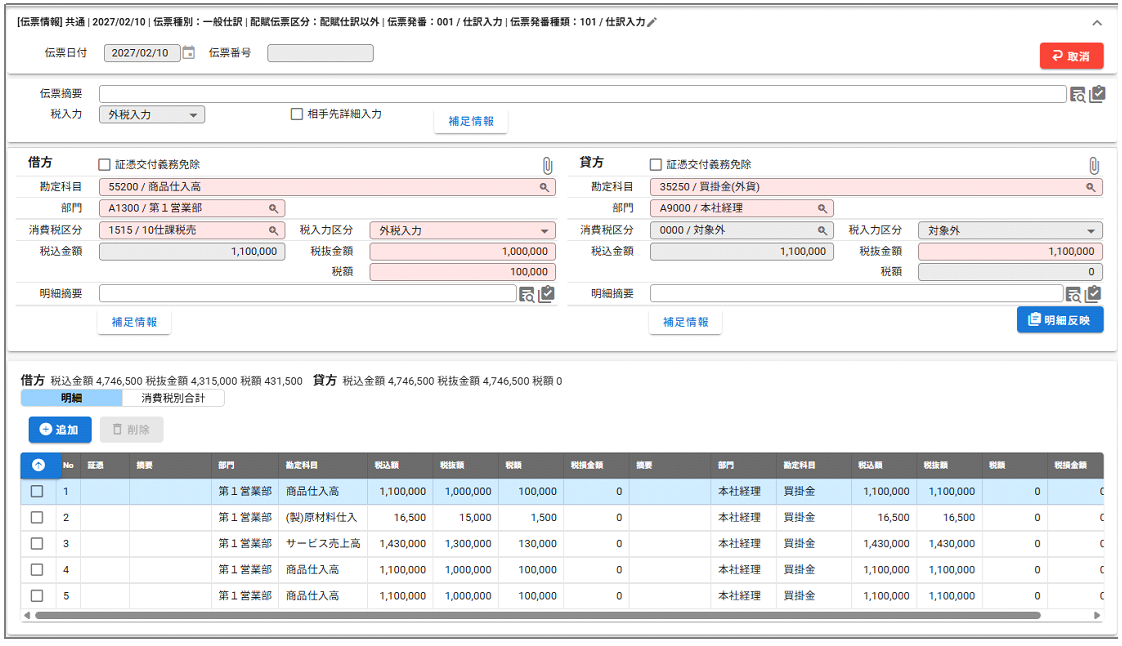Click the red 取消 button
The height and width of the screenshot is (646, 1122).
(1071, 56)
